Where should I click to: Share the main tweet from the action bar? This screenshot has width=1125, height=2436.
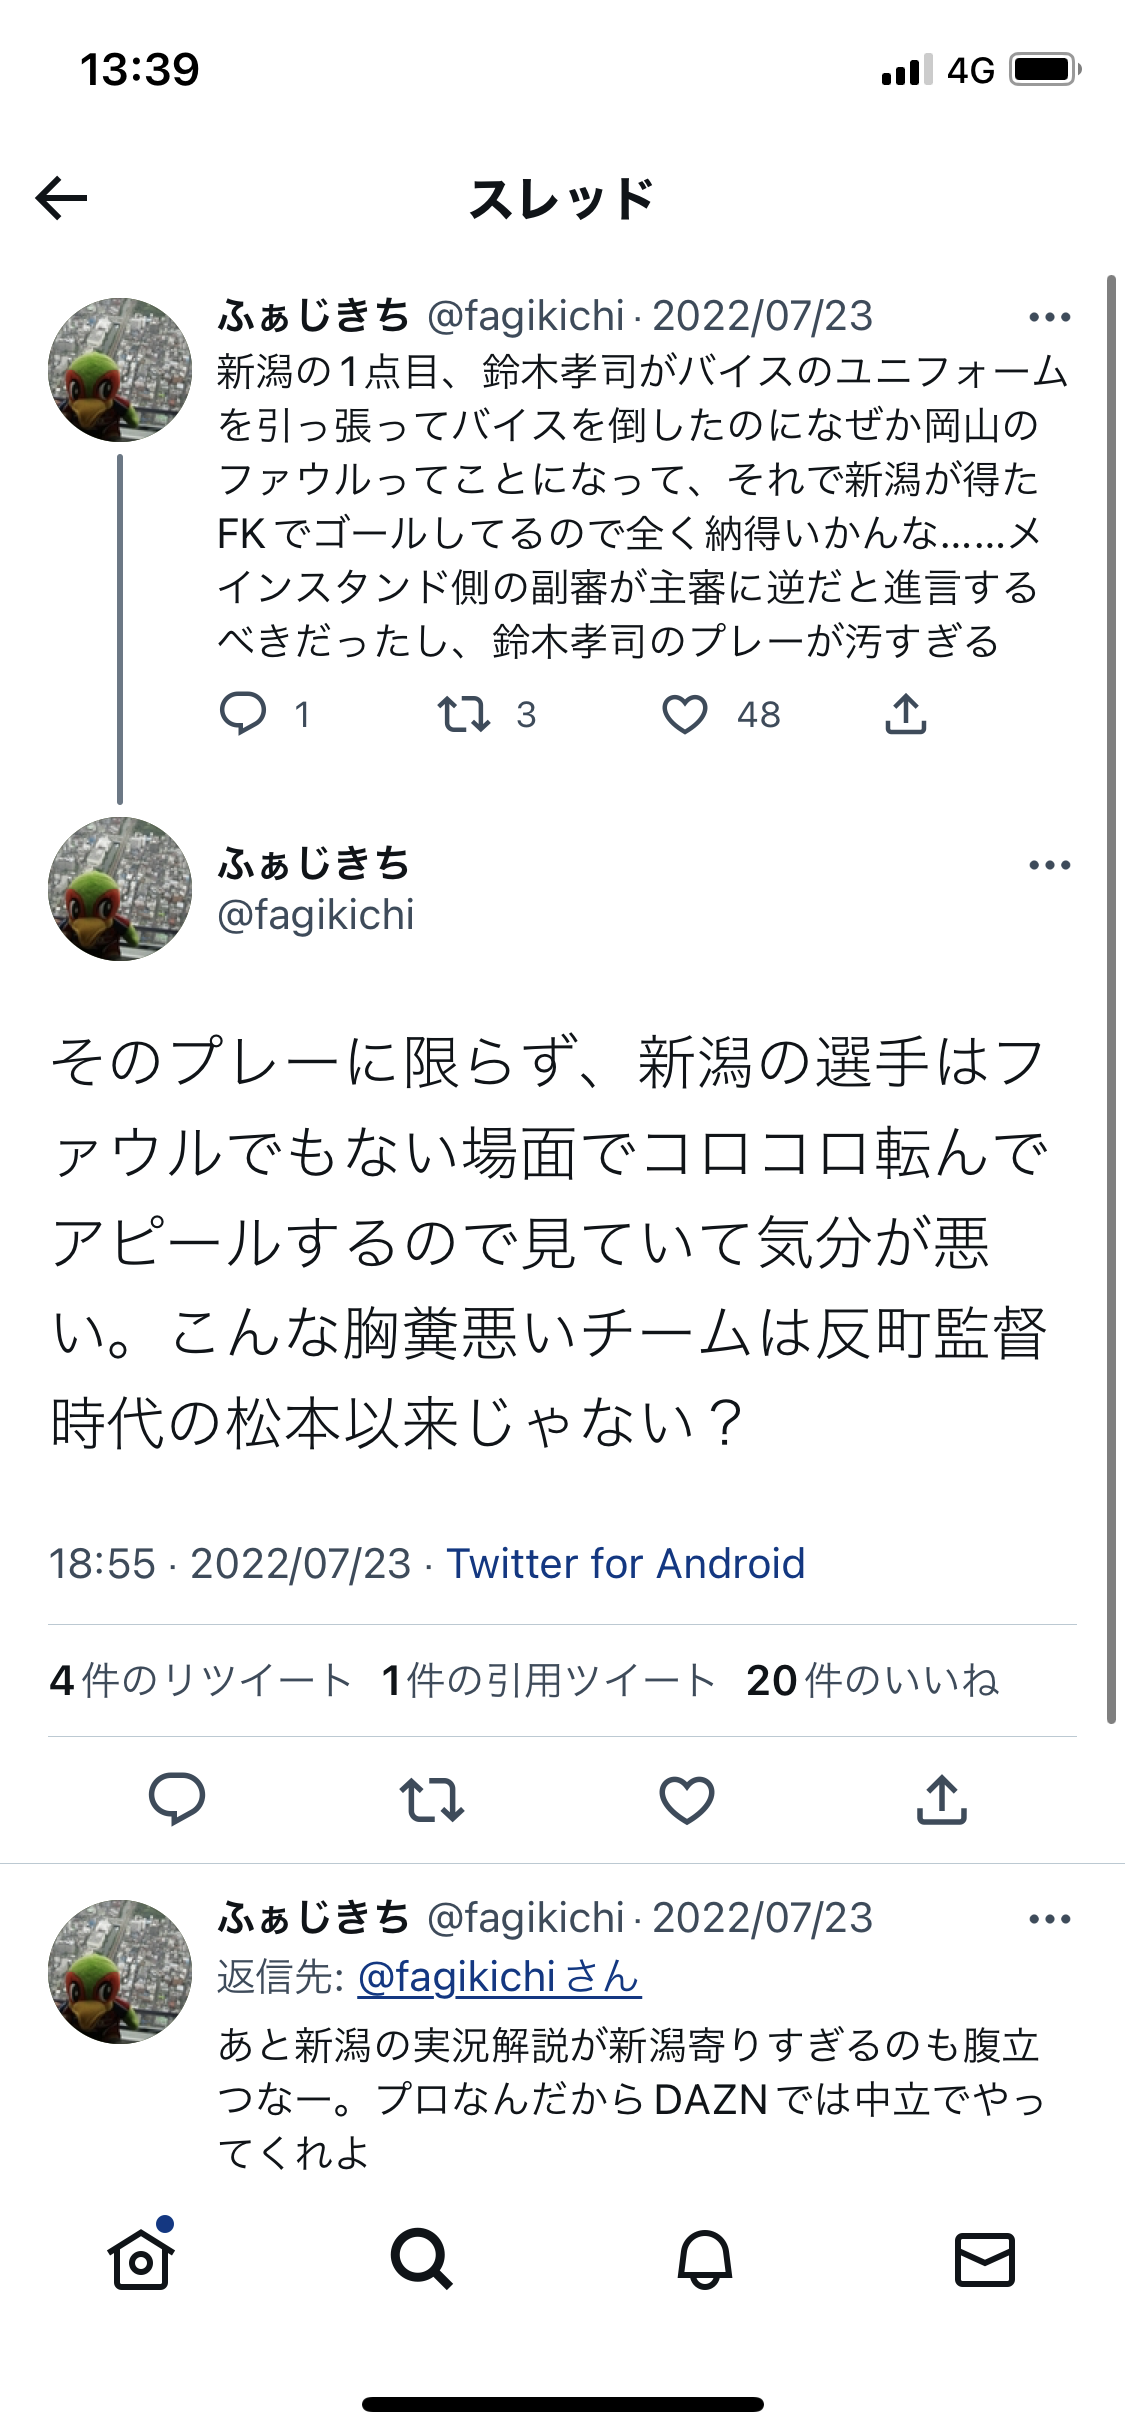pyautogui.click(x=942, y=1799)
